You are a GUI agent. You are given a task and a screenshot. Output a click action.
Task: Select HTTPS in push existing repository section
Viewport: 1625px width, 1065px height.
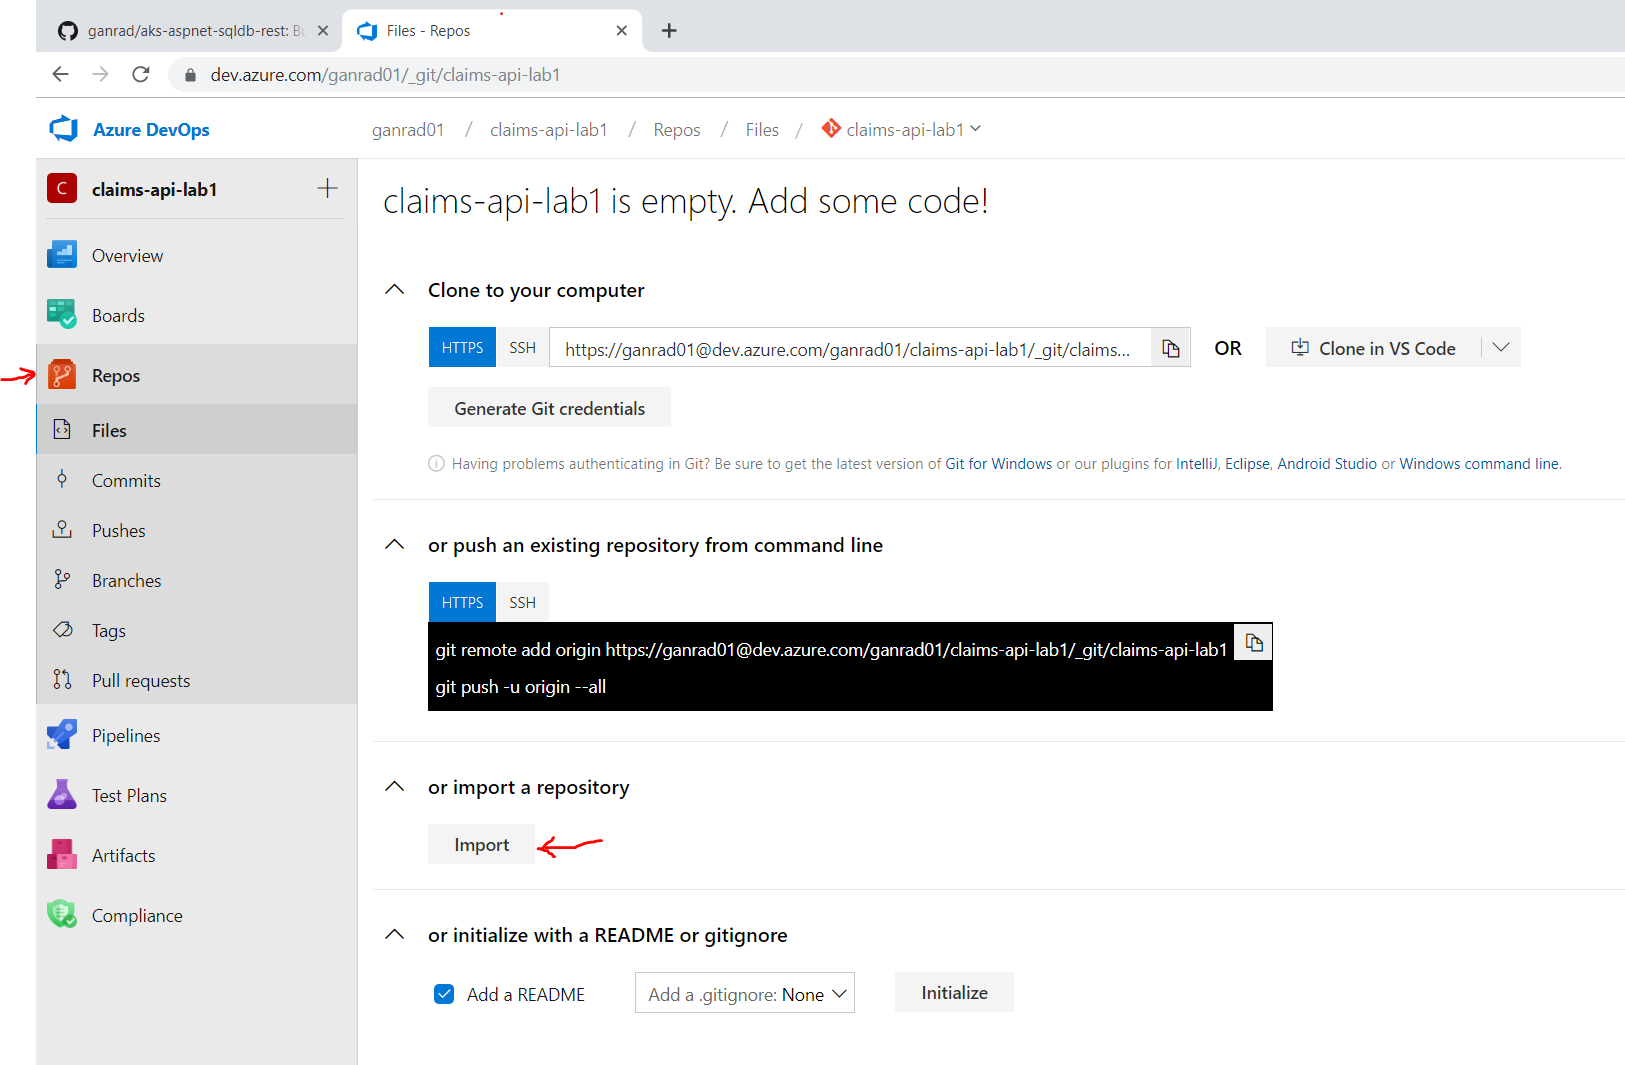(462, 602)
